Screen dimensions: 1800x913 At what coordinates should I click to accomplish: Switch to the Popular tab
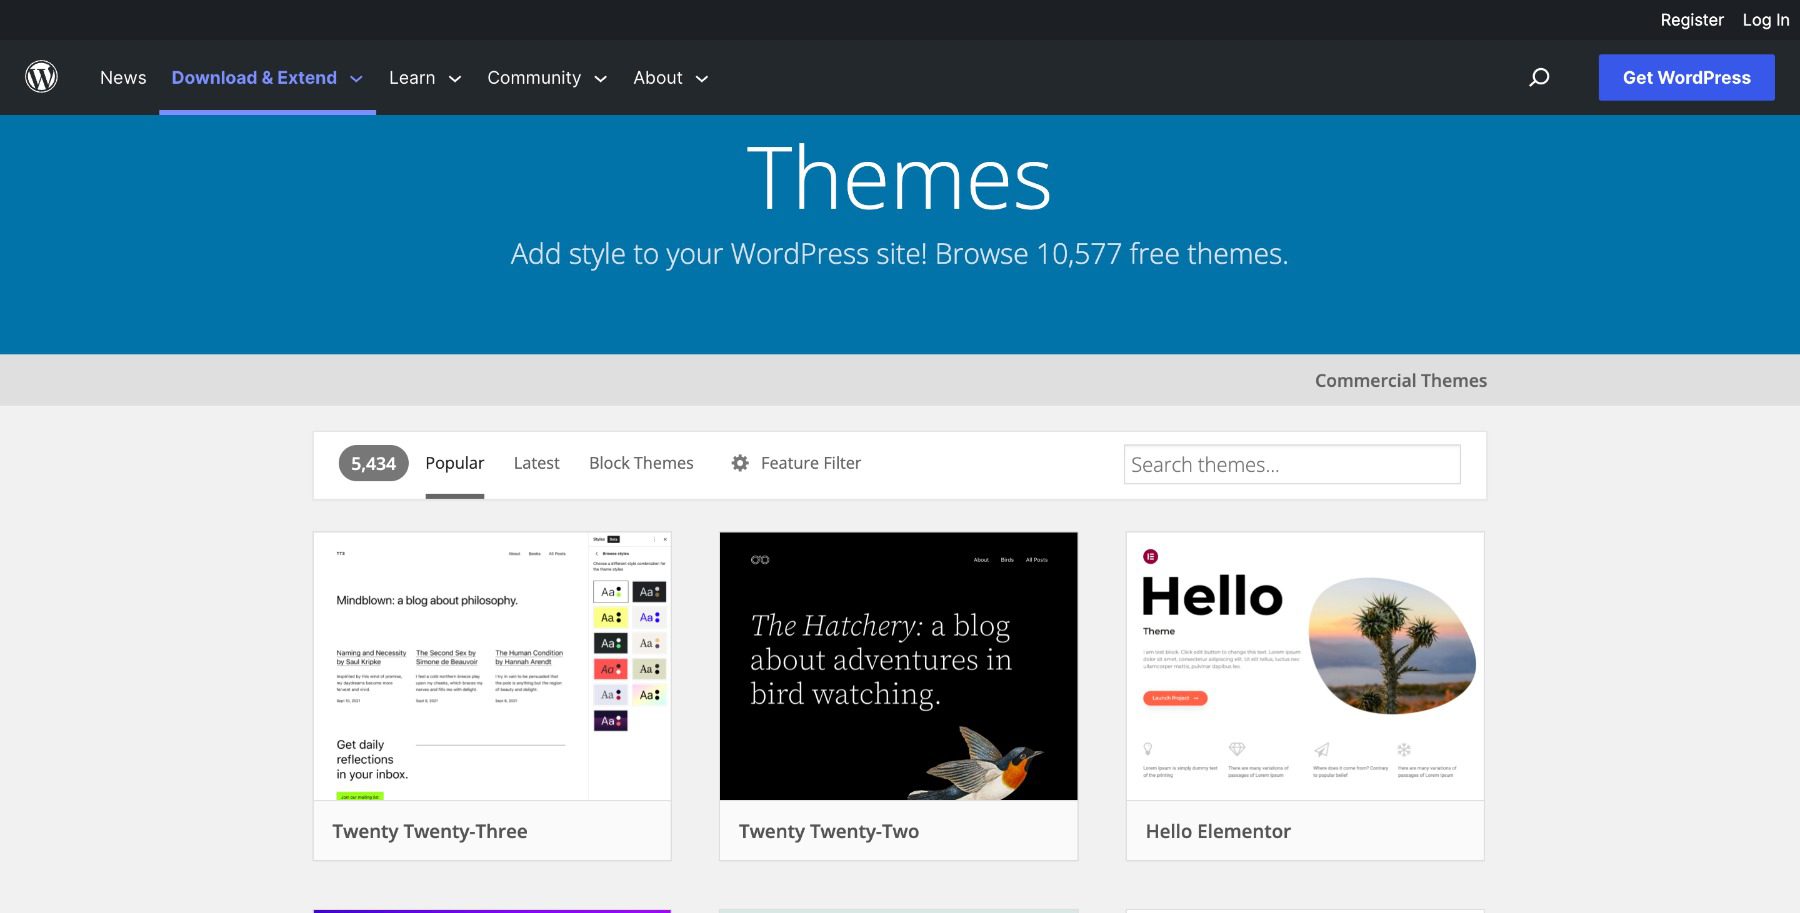pos(455,462)
